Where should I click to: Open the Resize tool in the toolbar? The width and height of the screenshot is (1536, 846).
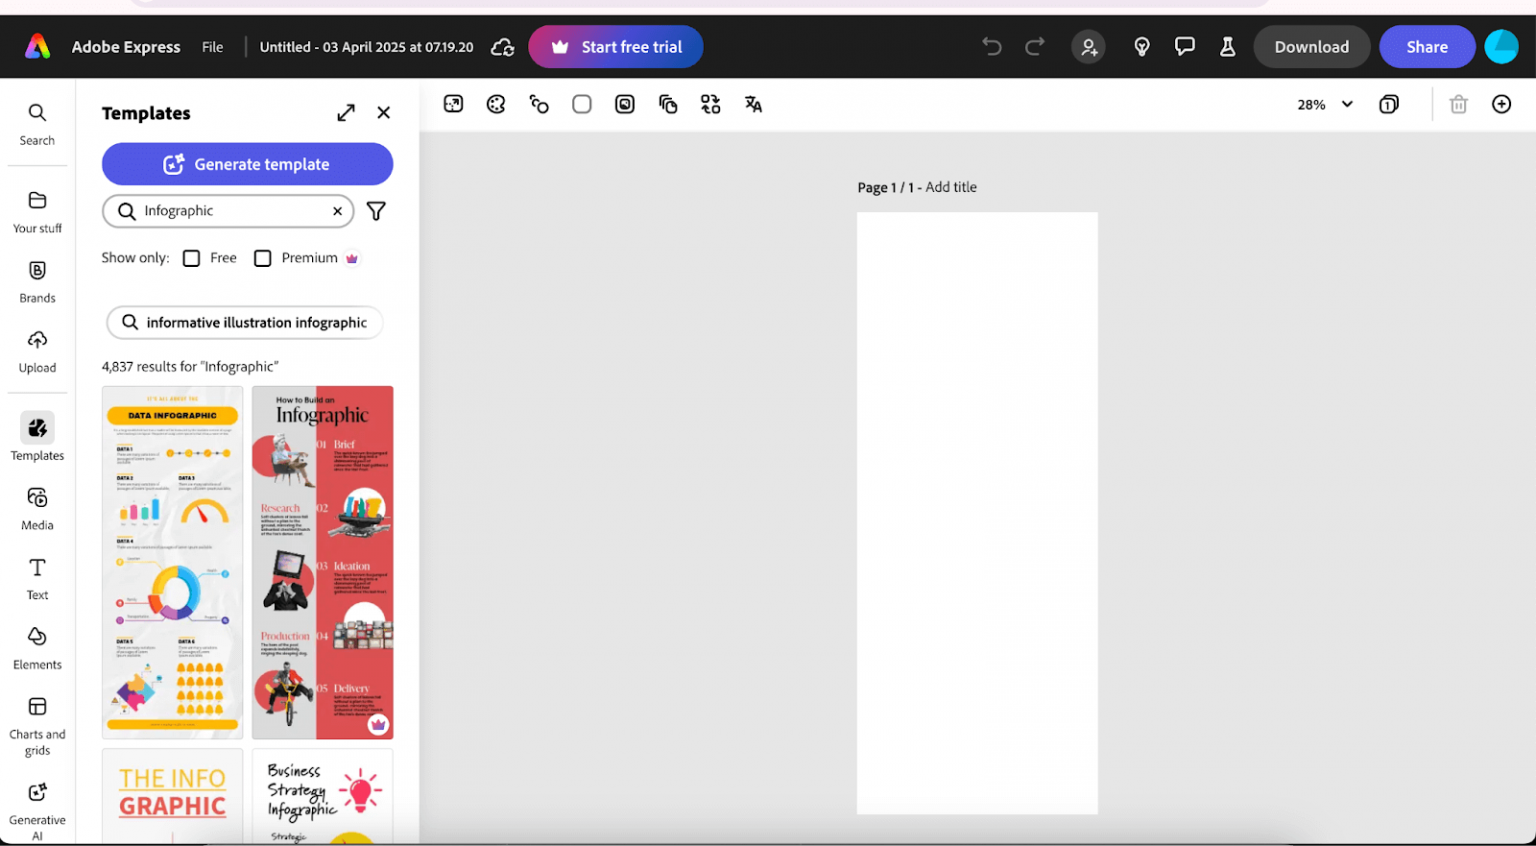point(453,104)
